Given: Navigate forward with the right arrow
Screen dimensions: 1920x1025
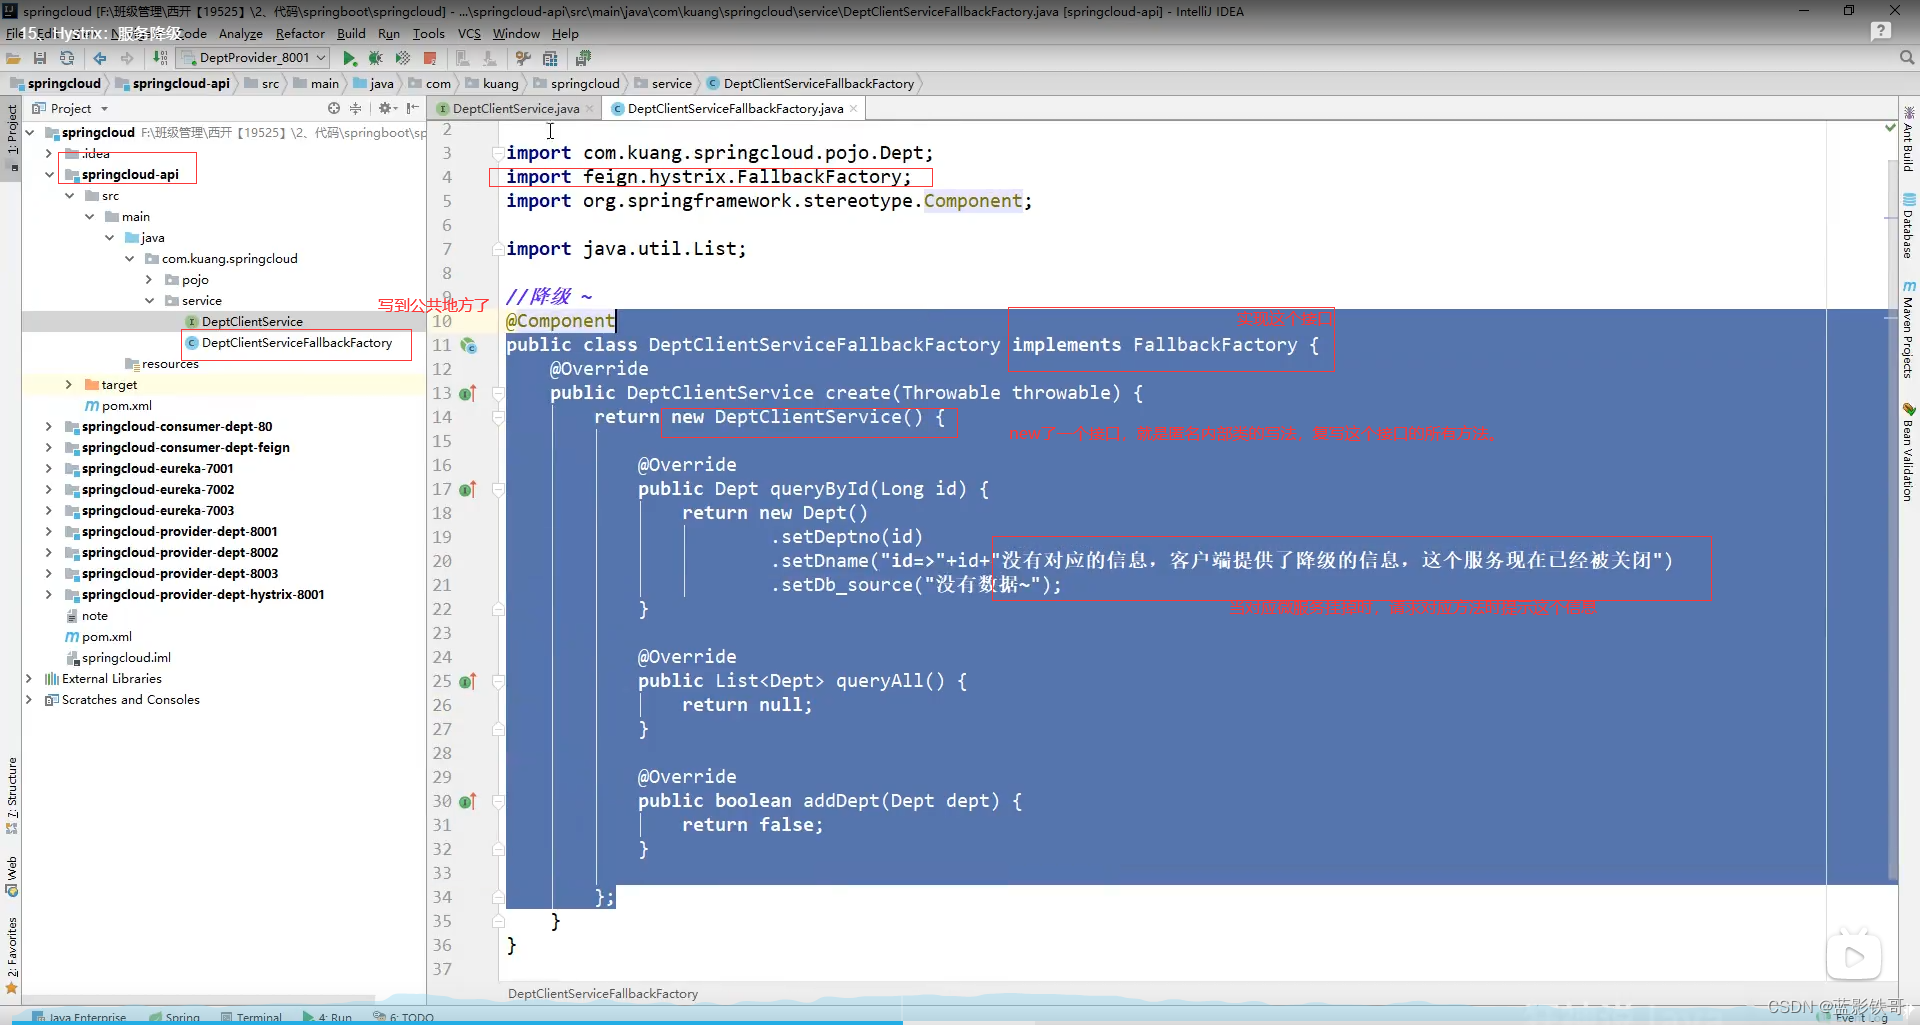Looking at the screenshot, I should [127, 58].
